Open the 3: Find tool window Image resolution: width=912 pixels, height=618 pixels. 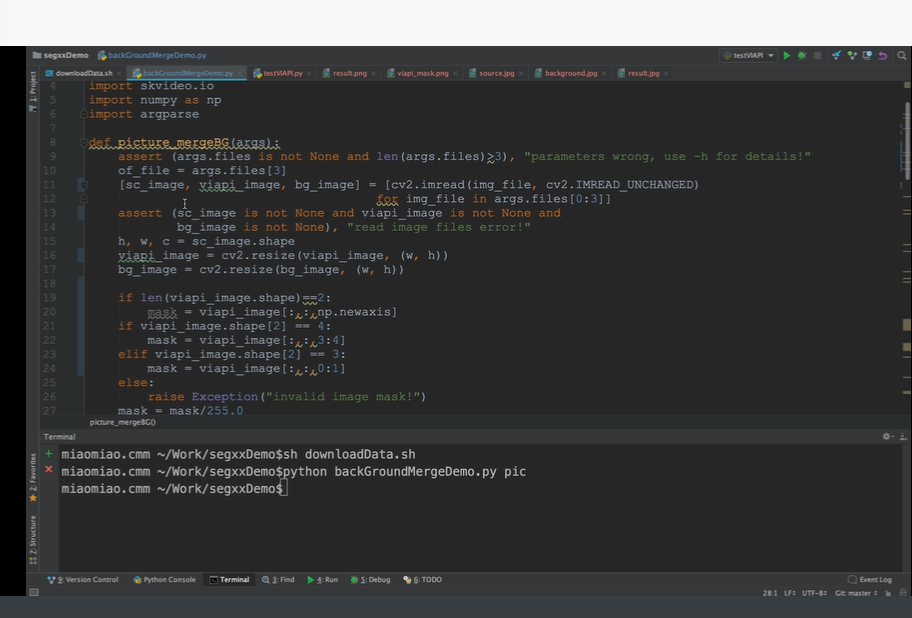click(x=278, y=580)
